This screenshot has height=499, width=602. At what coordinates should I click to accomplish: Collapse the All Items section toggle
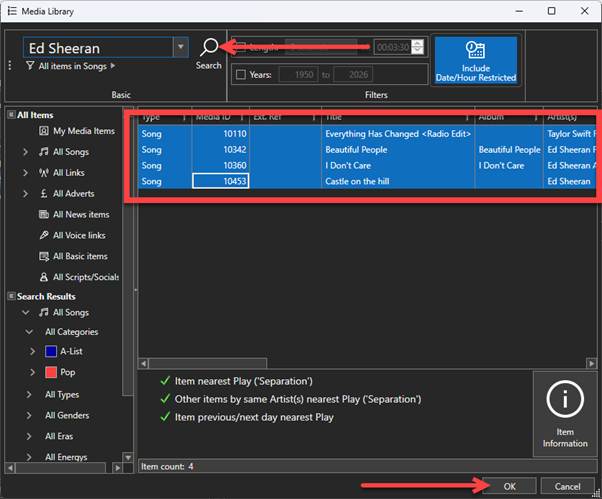(x=11, y=115)
